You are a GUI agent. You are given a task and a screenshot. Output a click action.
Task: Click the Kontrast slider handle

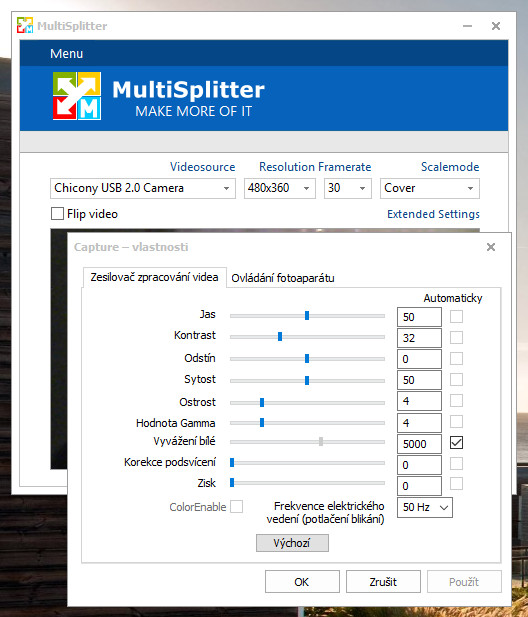point(280,337)
